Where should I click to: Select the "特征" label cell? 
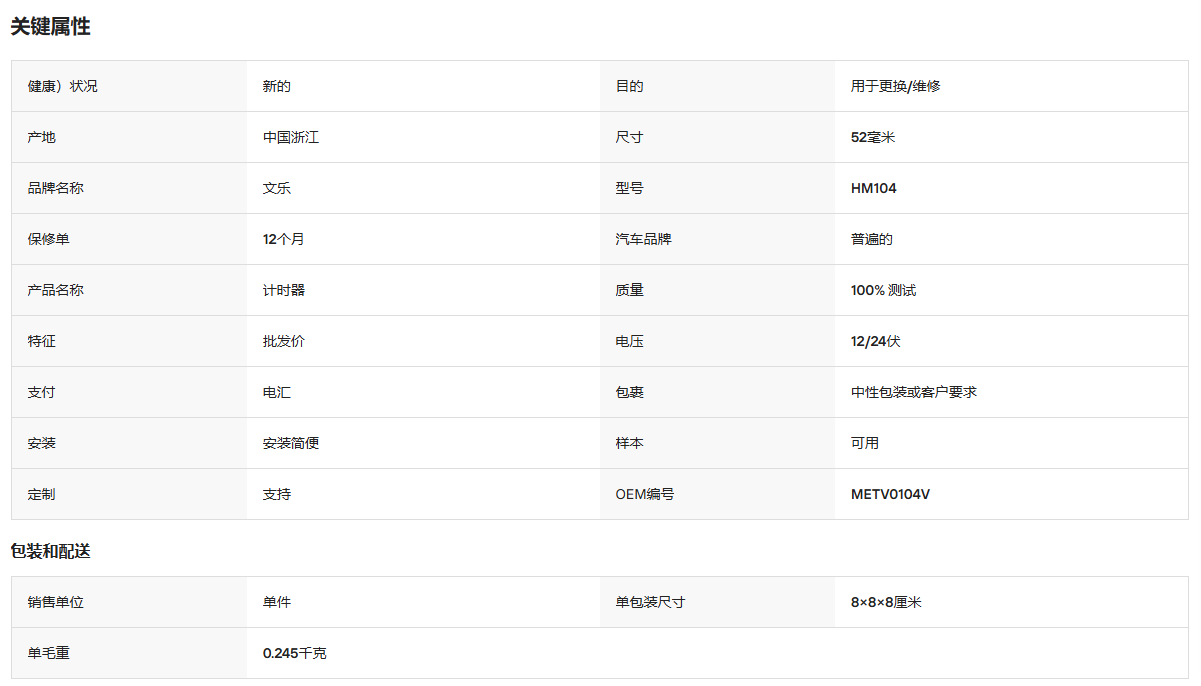pos(129,341)
